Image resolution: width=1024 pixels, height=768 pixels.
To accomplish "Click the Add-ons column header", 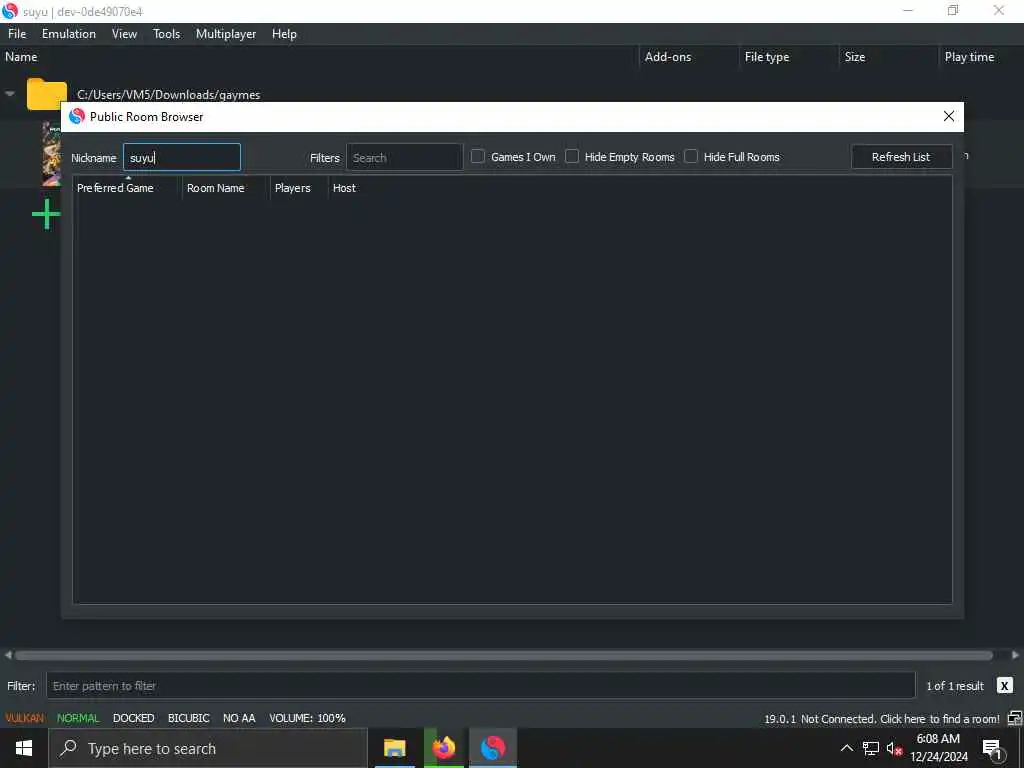I will (667, 57).
